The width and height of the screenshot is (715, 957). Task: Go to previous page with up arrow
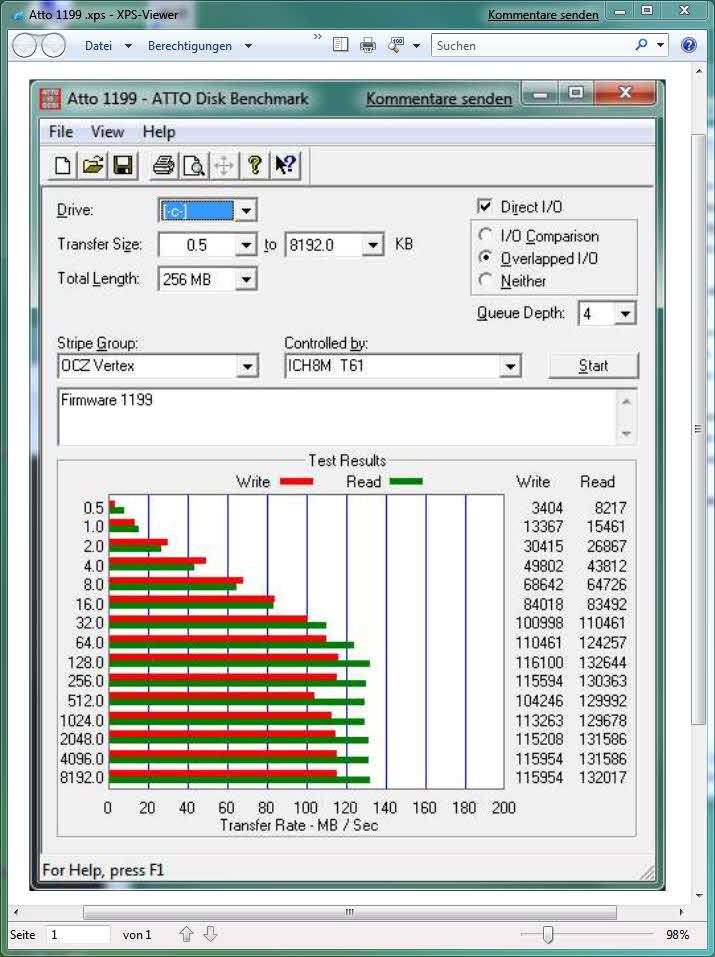[186, 934]
